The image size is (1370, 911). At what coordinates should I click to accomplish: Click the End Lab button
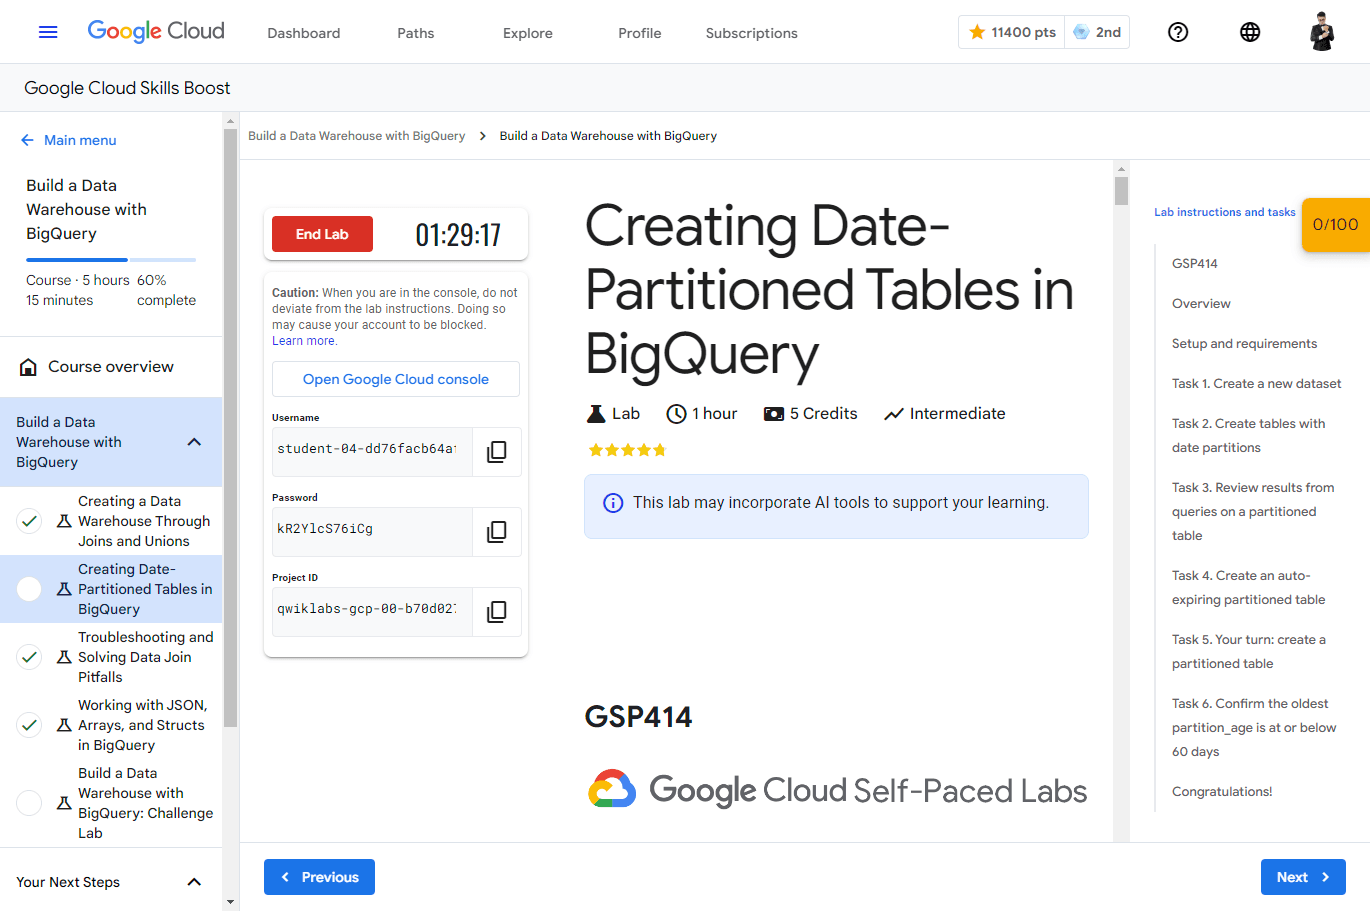pos(322,234)
